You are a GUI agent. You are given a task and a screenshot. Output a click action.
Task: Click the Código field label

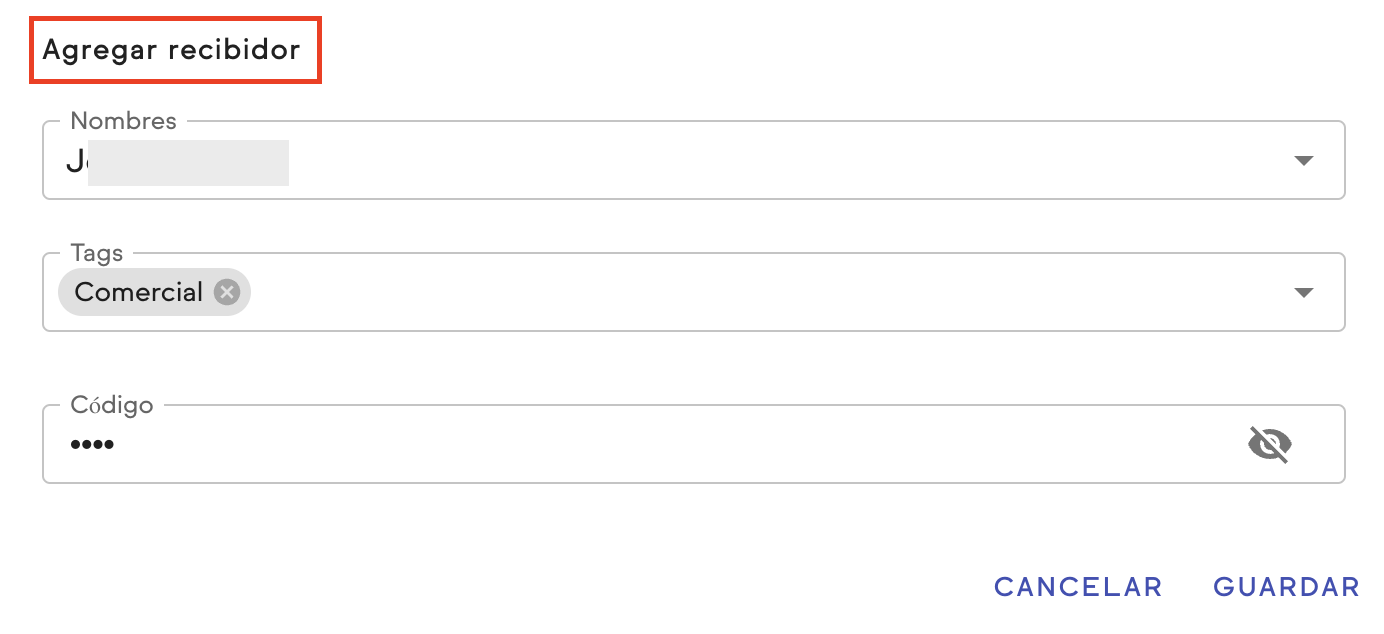click(x=112, y=405)
